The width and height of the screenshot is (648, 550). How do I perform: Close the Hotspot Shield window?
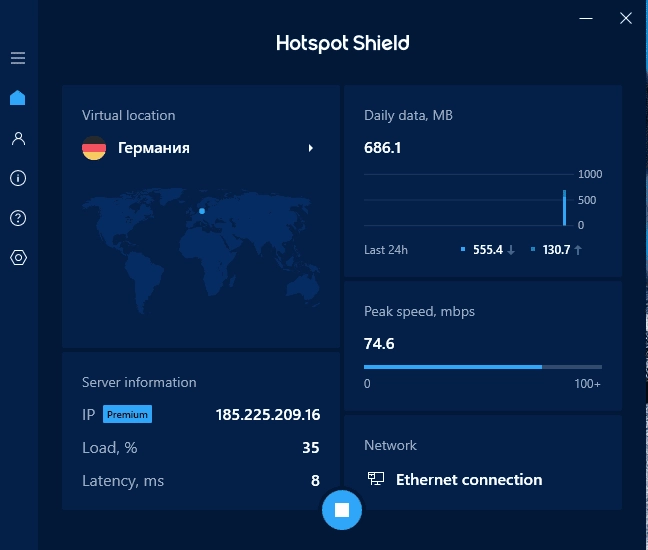pos(626,18)
